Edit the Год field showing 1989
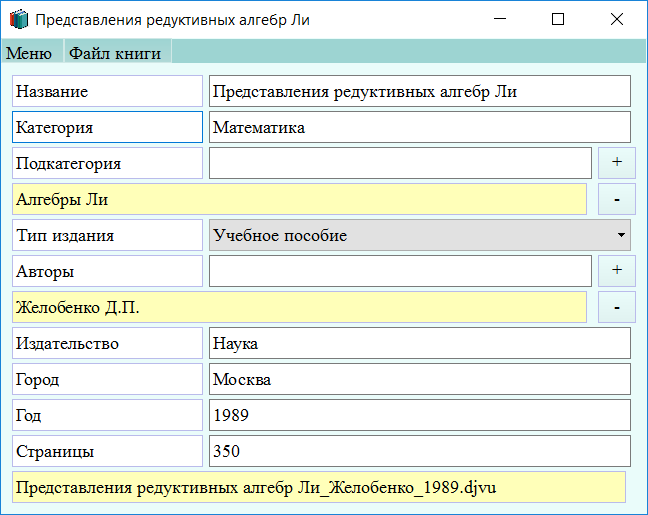The width and height of the screenshot is (648, 515). (x=420, y=415)
